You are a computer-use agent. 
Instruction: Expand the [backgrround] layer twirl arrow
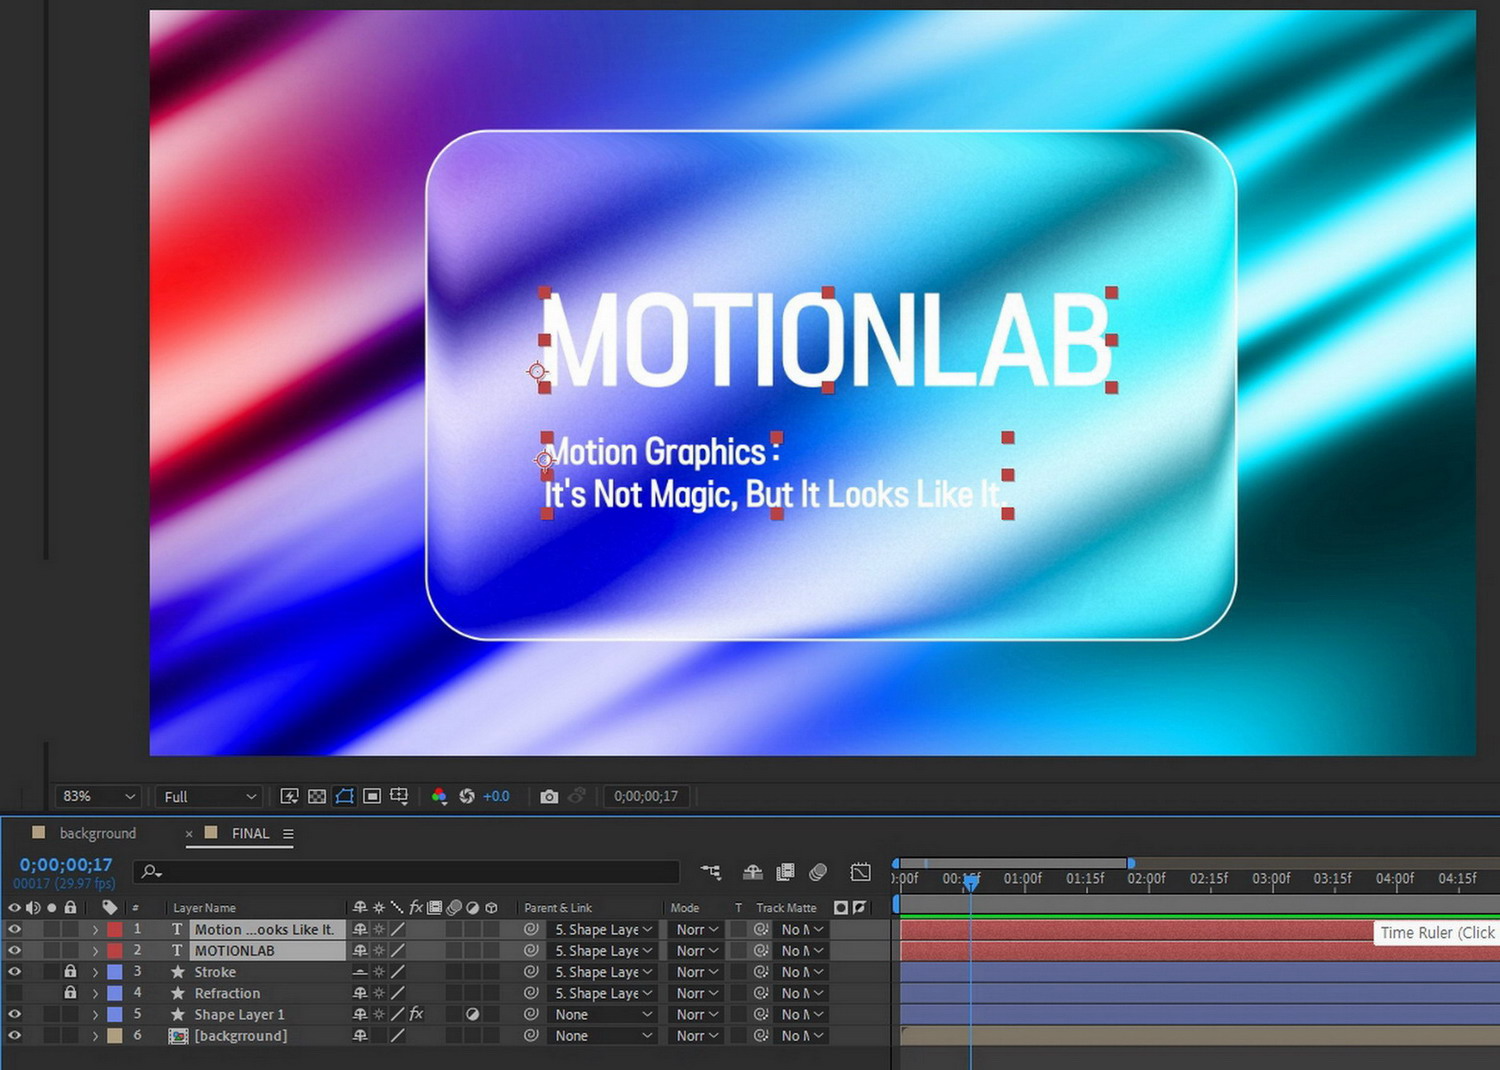pos(96,1036)
